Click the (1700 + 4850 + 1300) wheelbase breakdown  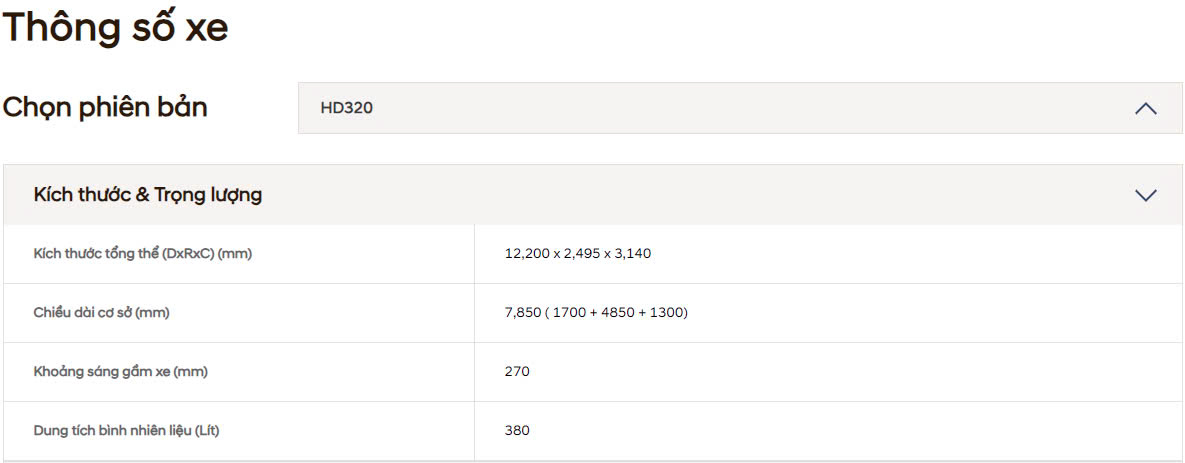[617, 313]
